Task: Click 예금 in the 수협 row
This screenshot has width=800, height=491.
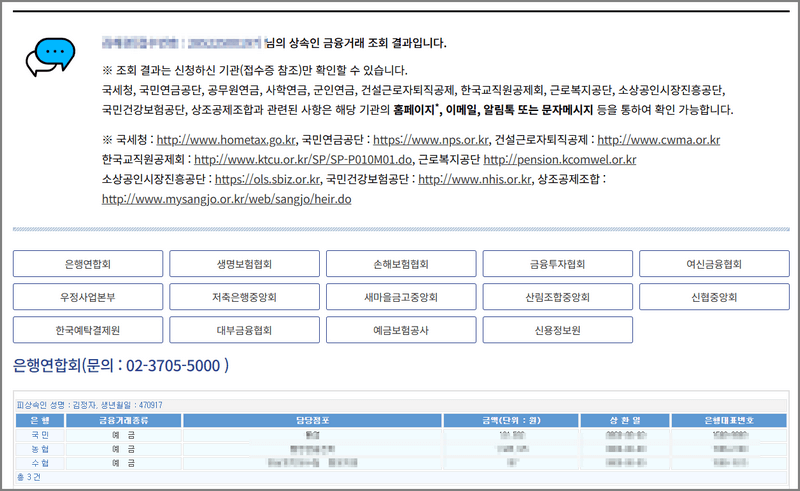Action: click(123, 463)
